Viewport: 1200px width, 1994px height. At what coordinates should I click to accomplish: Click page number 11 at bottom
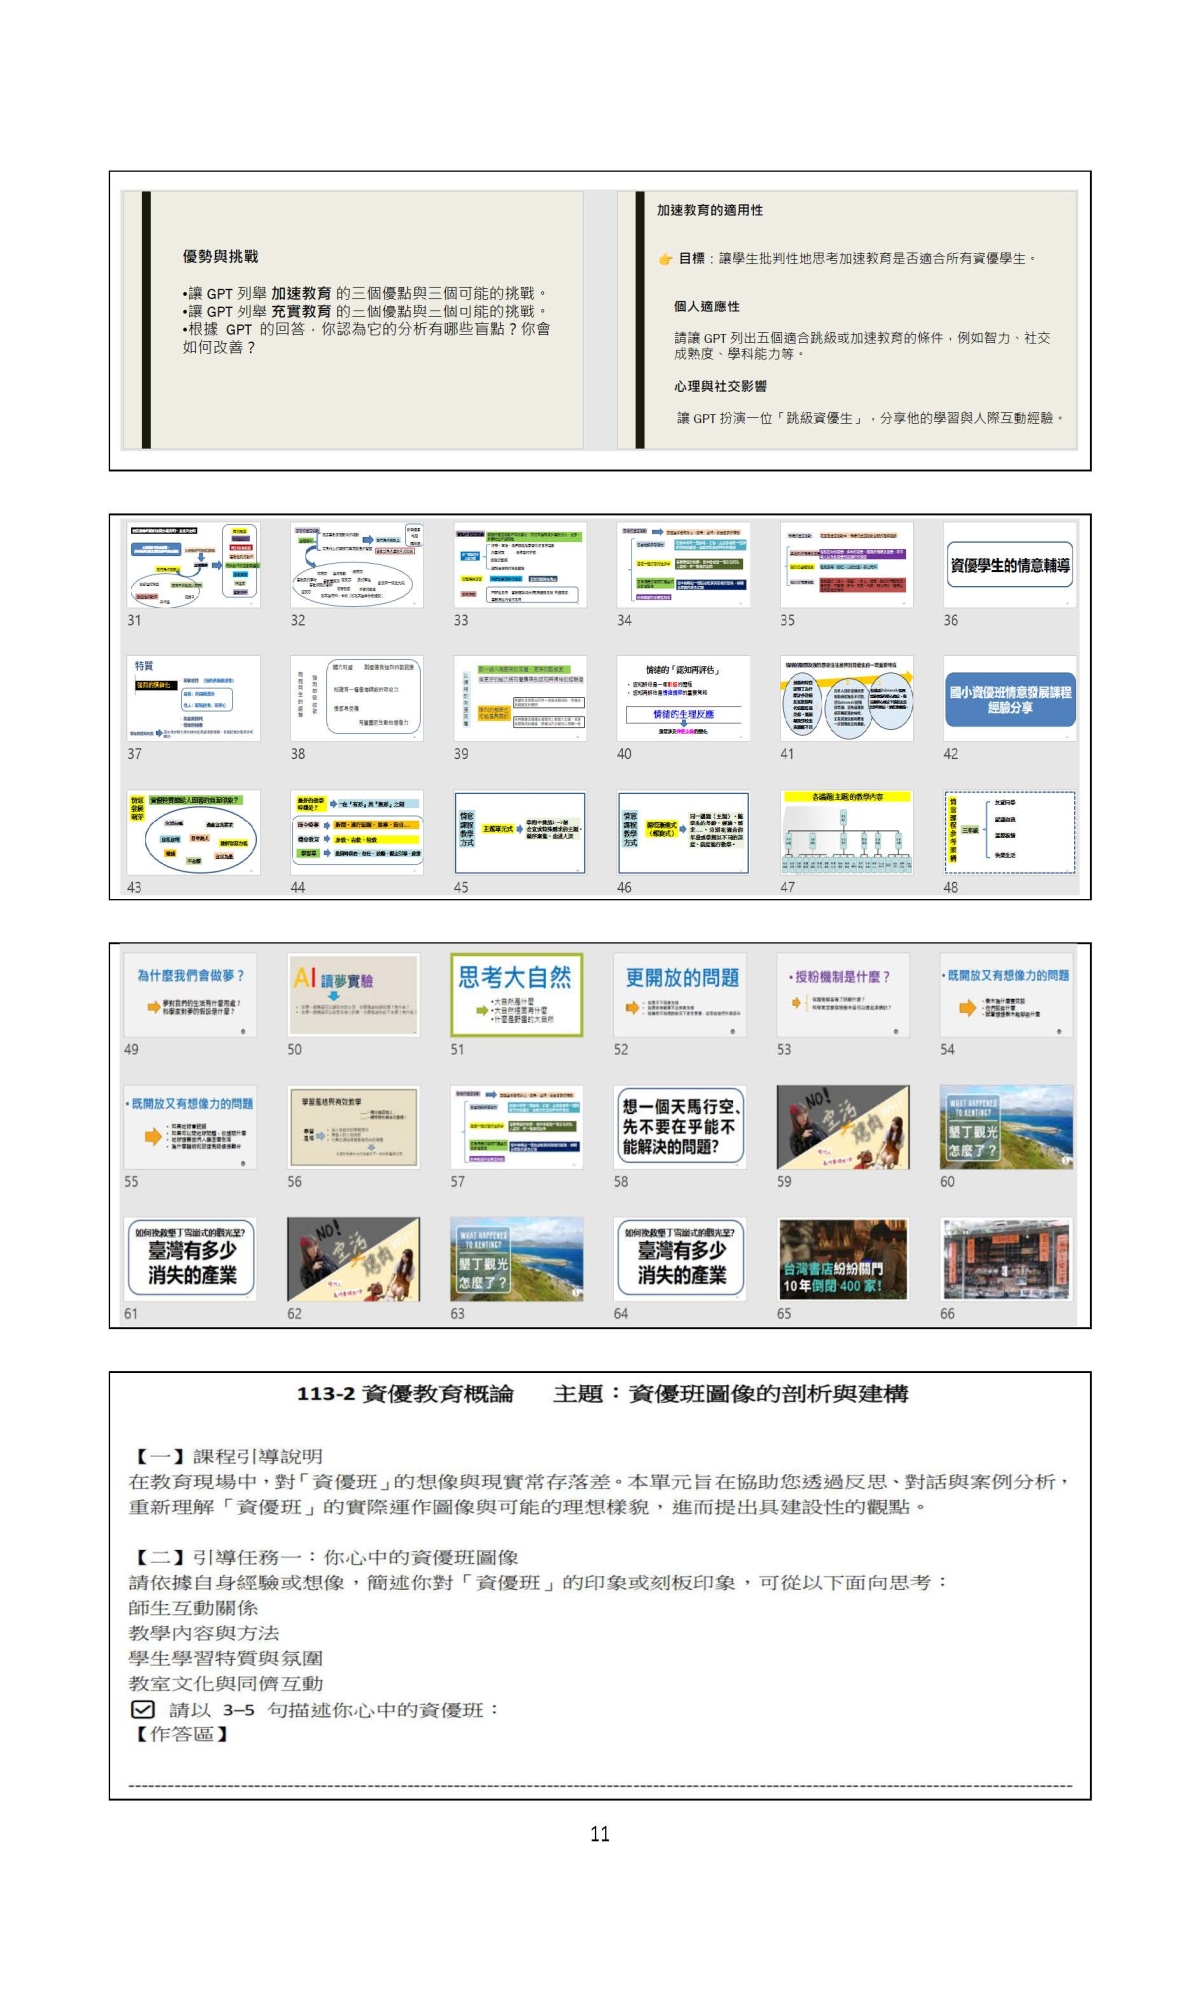599,1833
